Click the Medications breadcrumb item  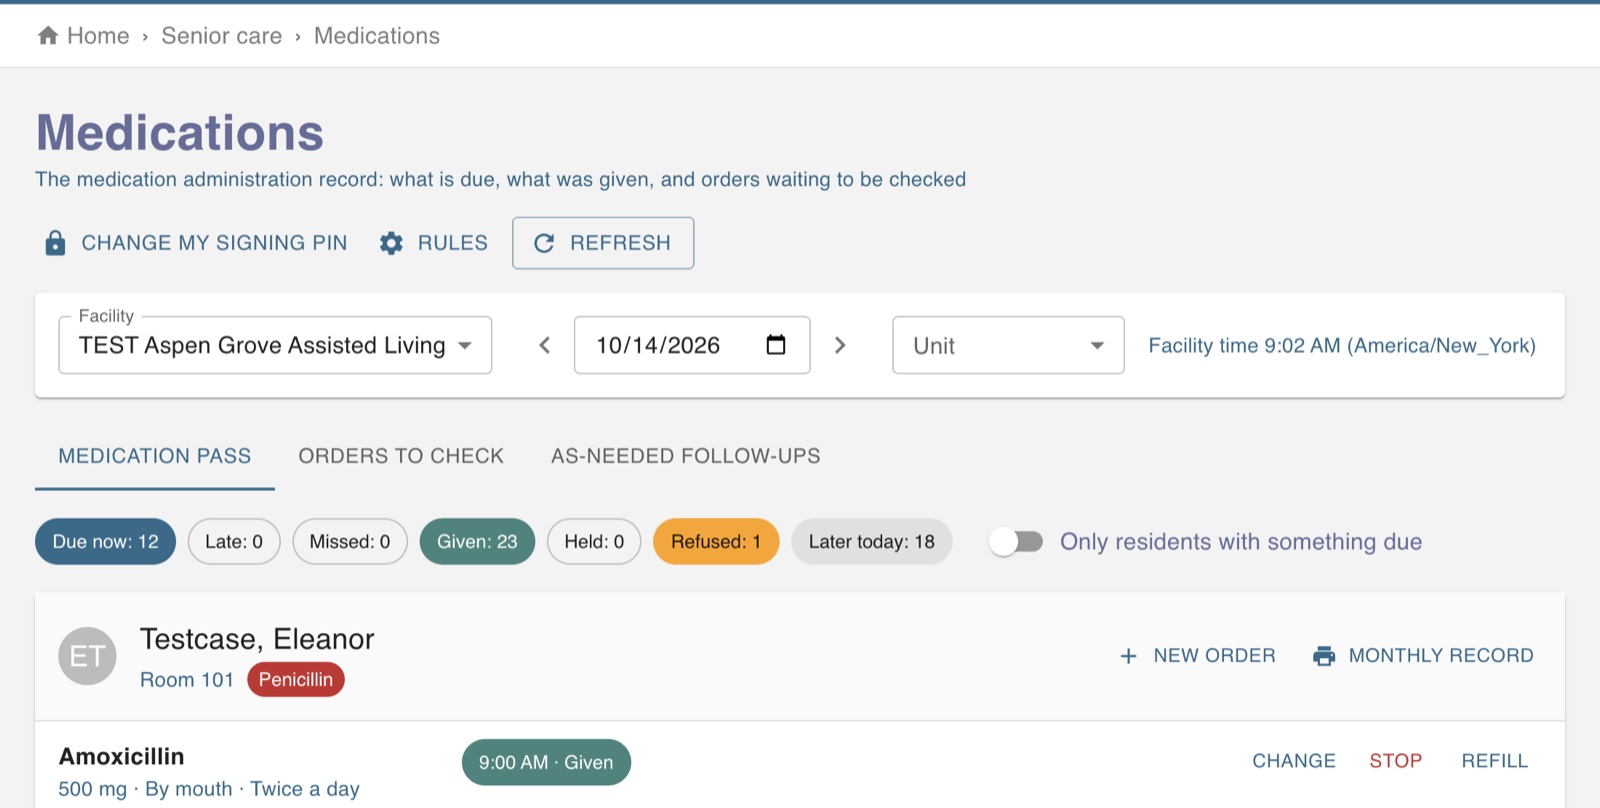click(377, 36)
